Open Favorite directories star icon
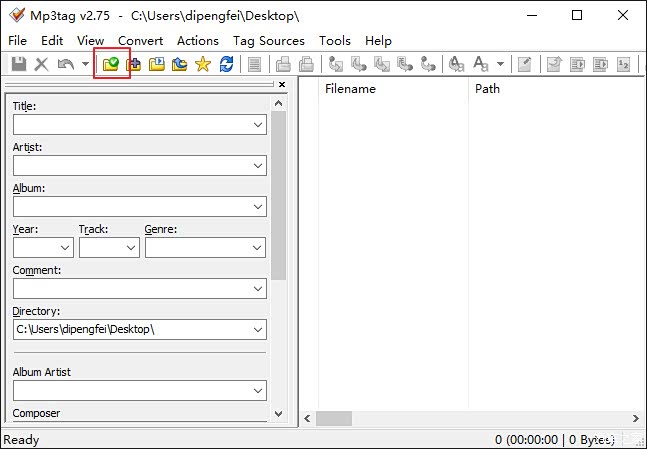 pyautogui.click(x=203, y=64)
